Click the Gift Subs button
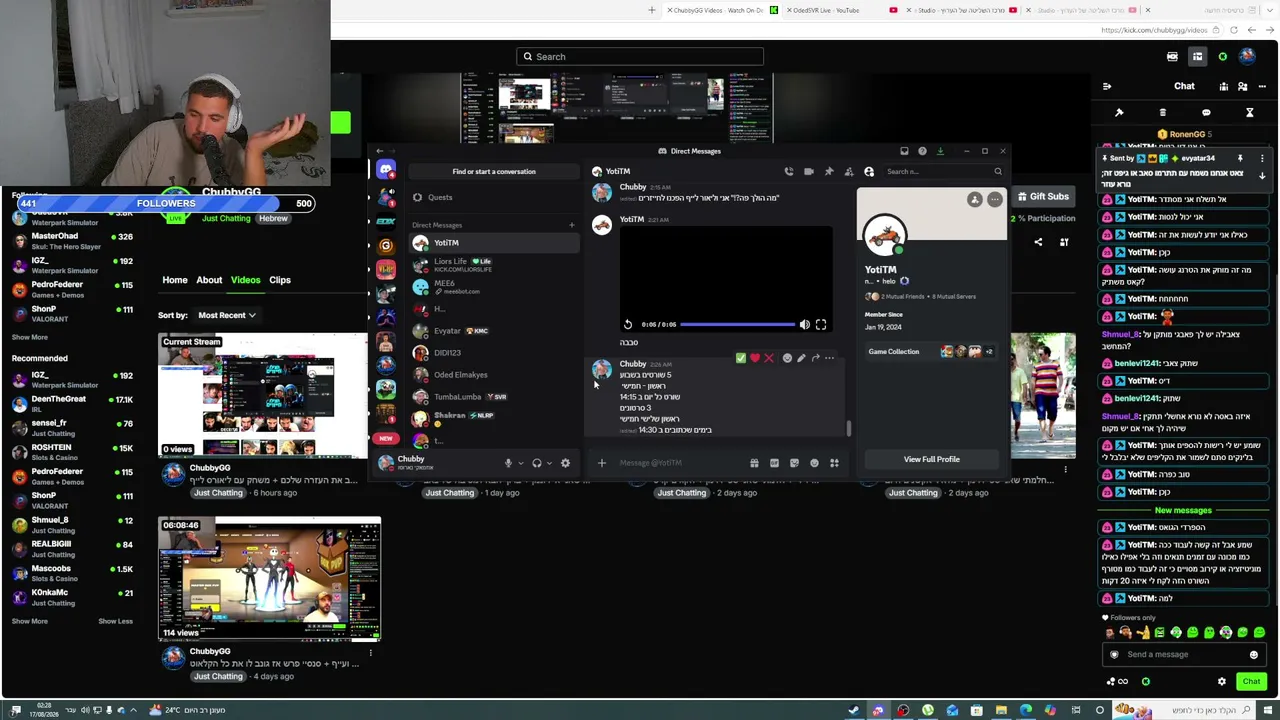The image size is (1280, 720). (1042, 197)
